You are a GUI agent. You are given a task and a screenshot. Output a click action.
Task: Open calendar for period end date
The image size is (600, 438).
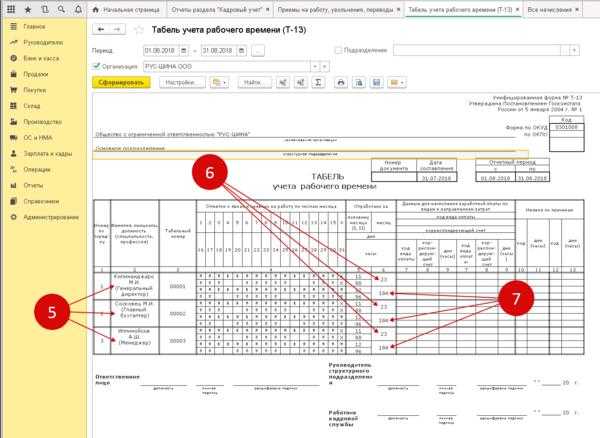pyautogui.click(x=242, y=50)
